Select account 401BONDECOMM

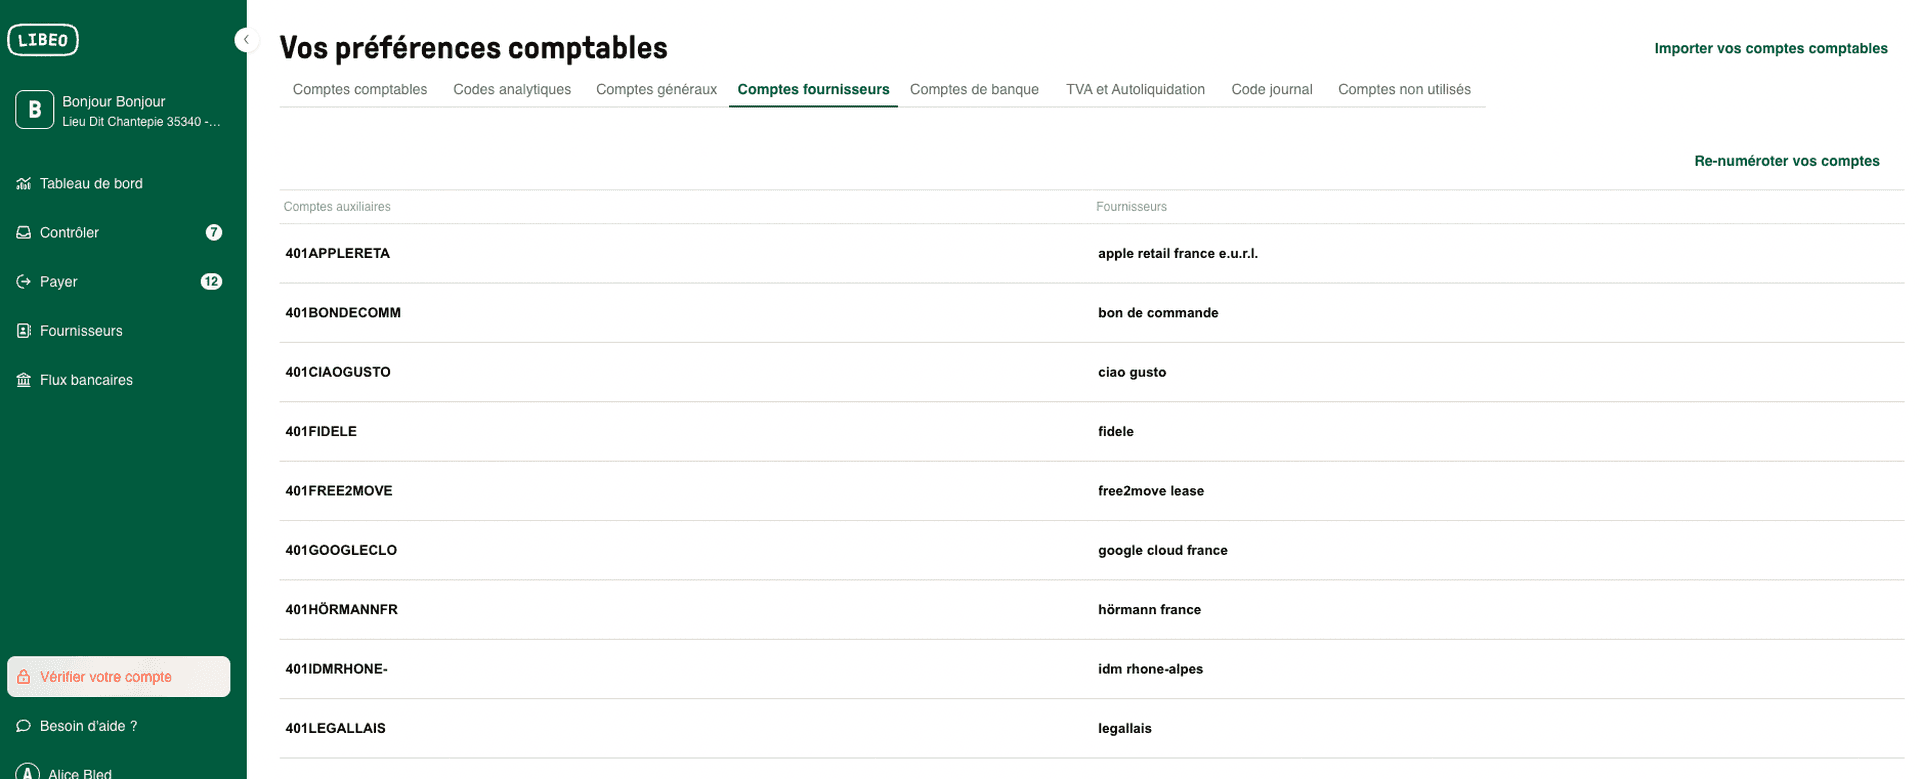pyautogui.click(x=343, y=313)
